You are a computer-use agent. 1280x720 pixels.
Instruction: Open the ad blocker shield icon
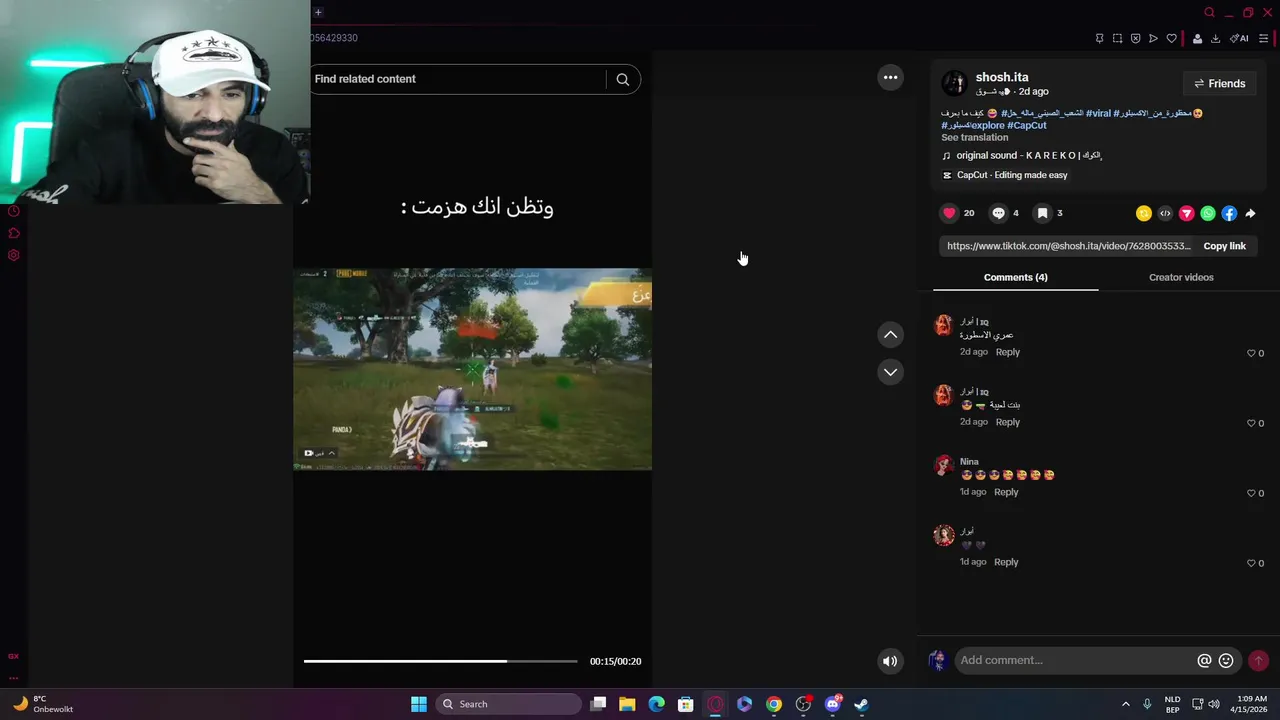pyautogui.click(x=1135, y=38)
